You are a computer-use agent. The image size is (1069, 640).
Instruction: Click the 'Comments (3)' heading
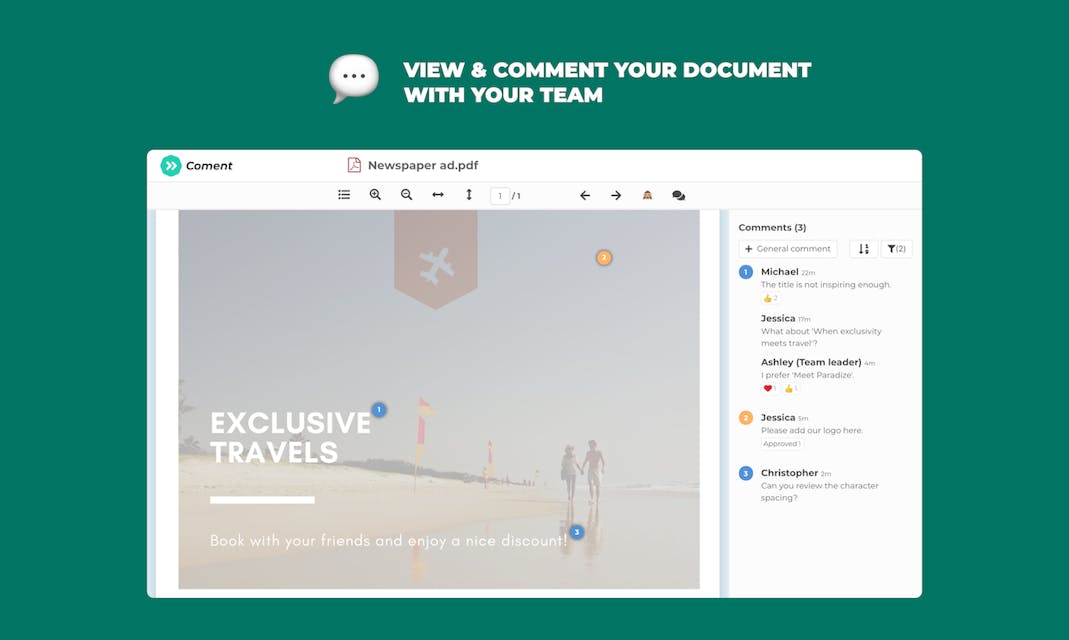tap(772, 228)
